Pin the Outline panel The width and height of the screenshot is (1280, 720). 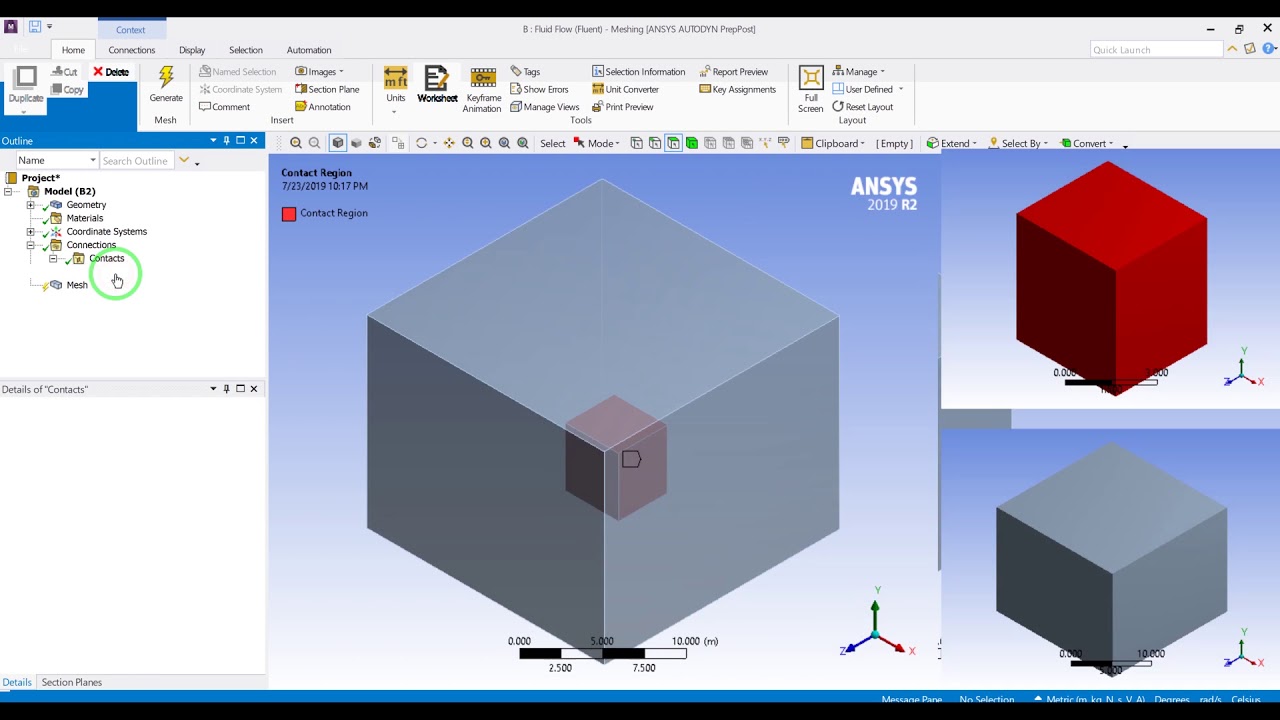[227, 141]
